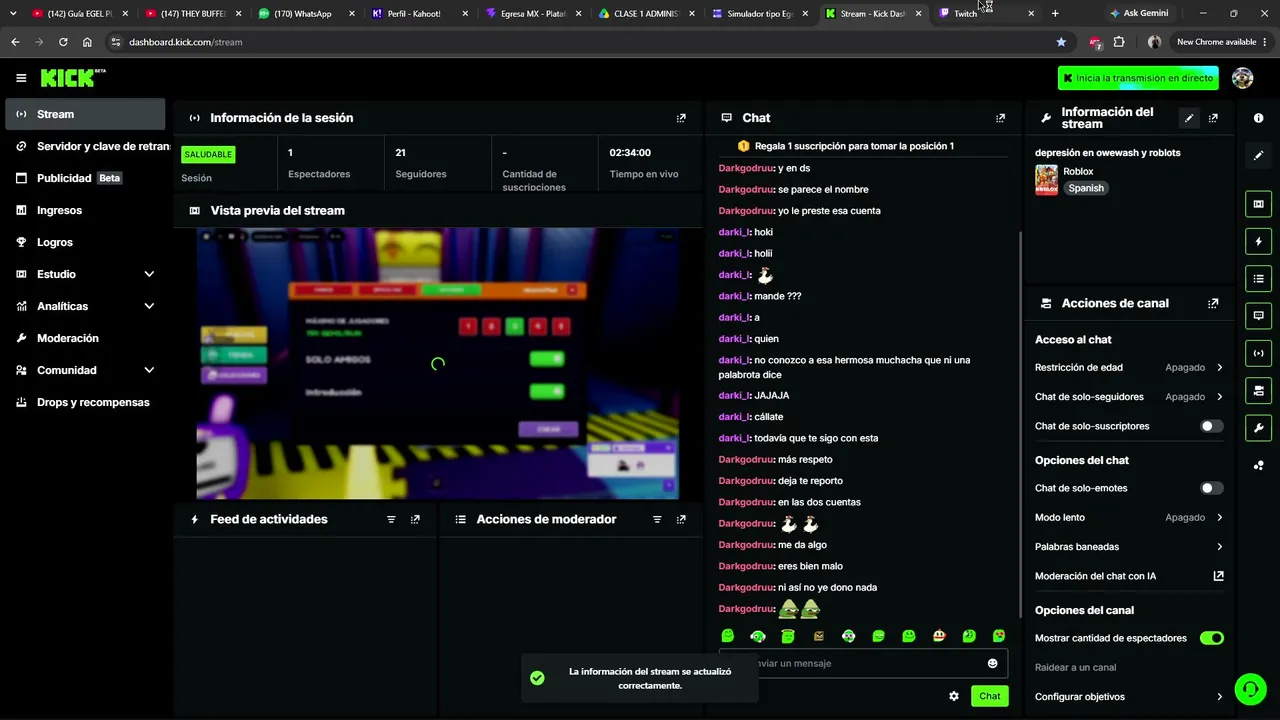
Task: Open the Chrome tab search dropdown arrow
Action: 13,13
